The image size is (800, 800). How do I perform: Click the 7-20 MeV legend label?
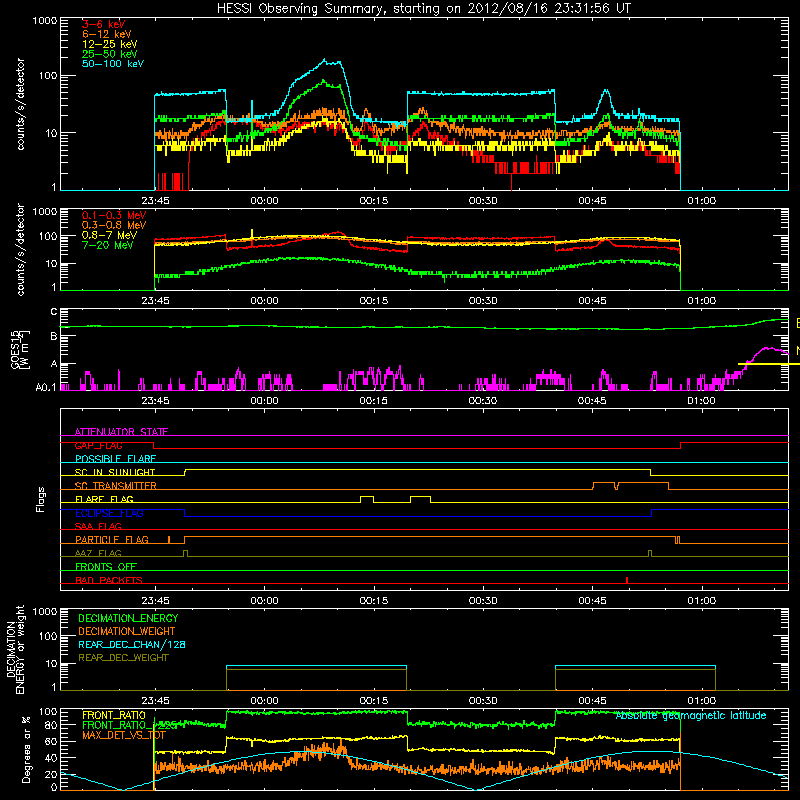click(107, 245)
